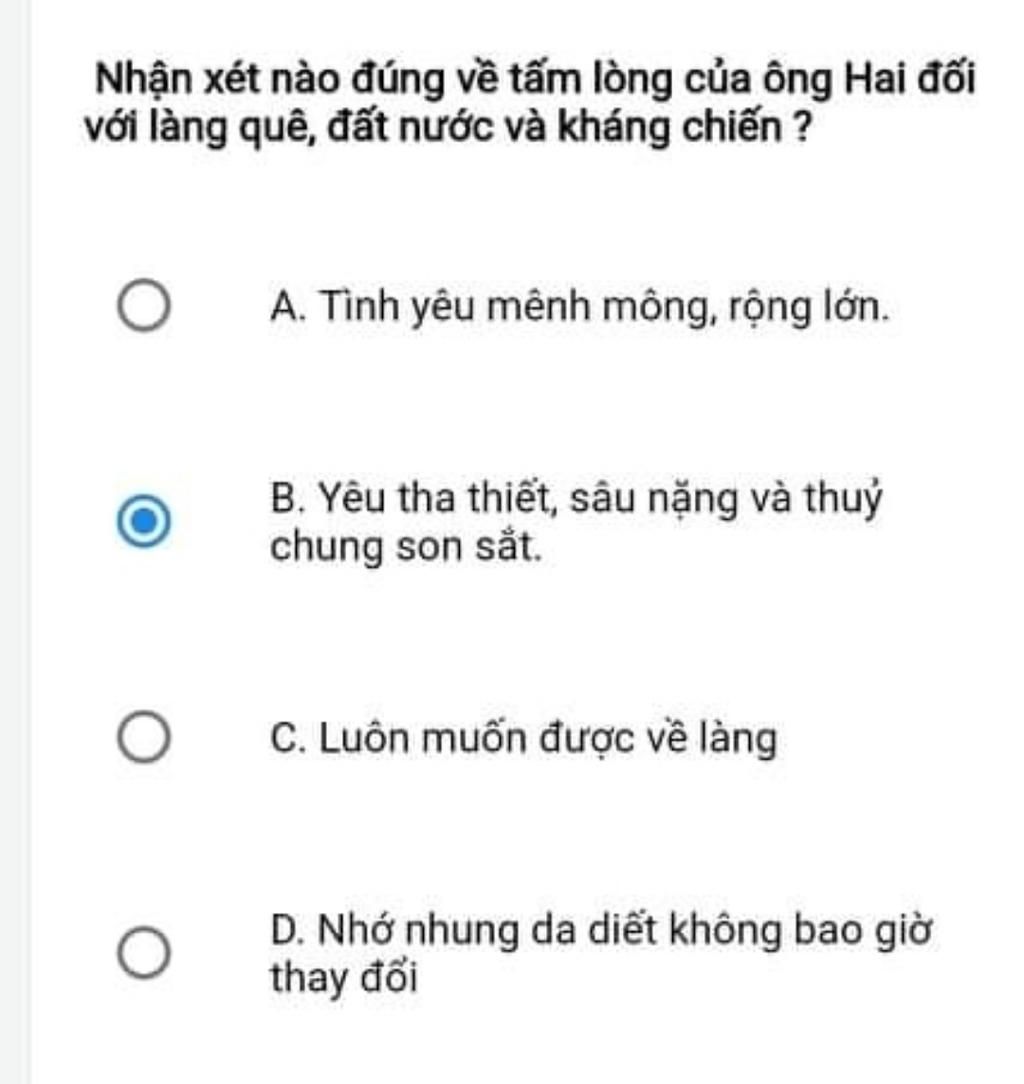The height and width of the screenshot is (1084, 1024).
Task: Click the 'C.' letter prefix of the third answer
Action: coord(285,740)
